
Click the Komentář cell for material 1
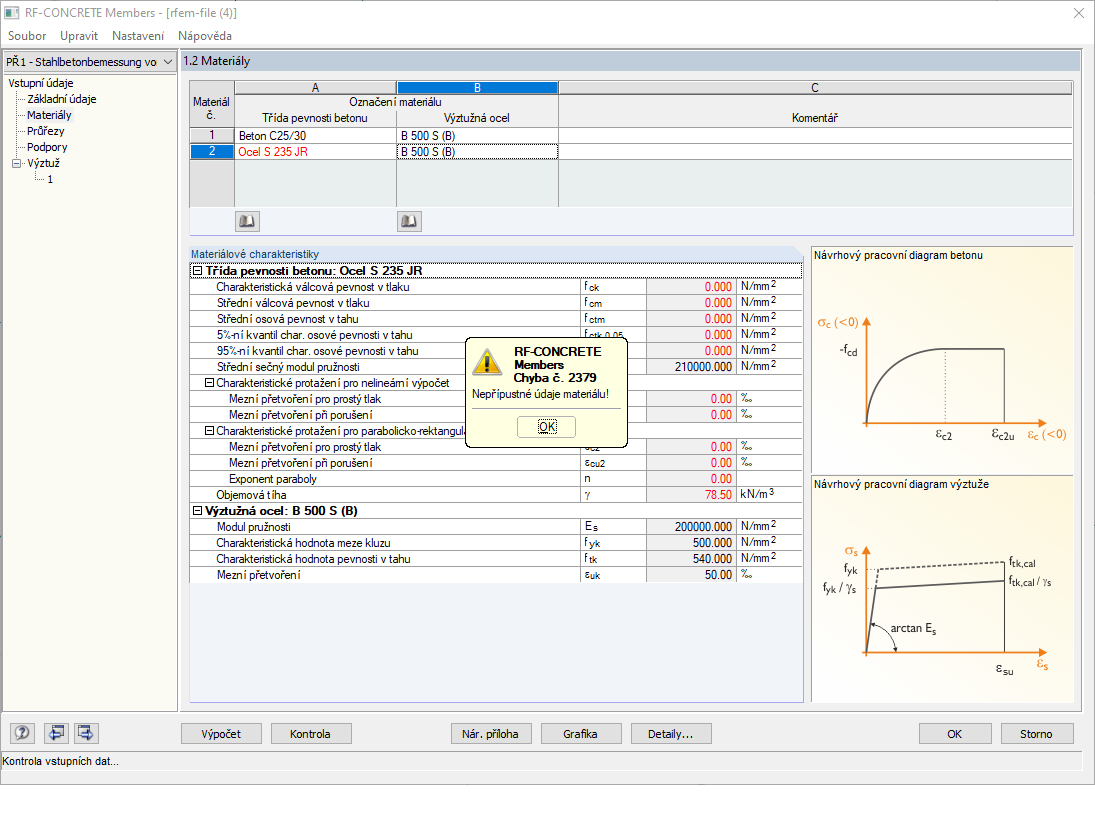tap(815, 135)
